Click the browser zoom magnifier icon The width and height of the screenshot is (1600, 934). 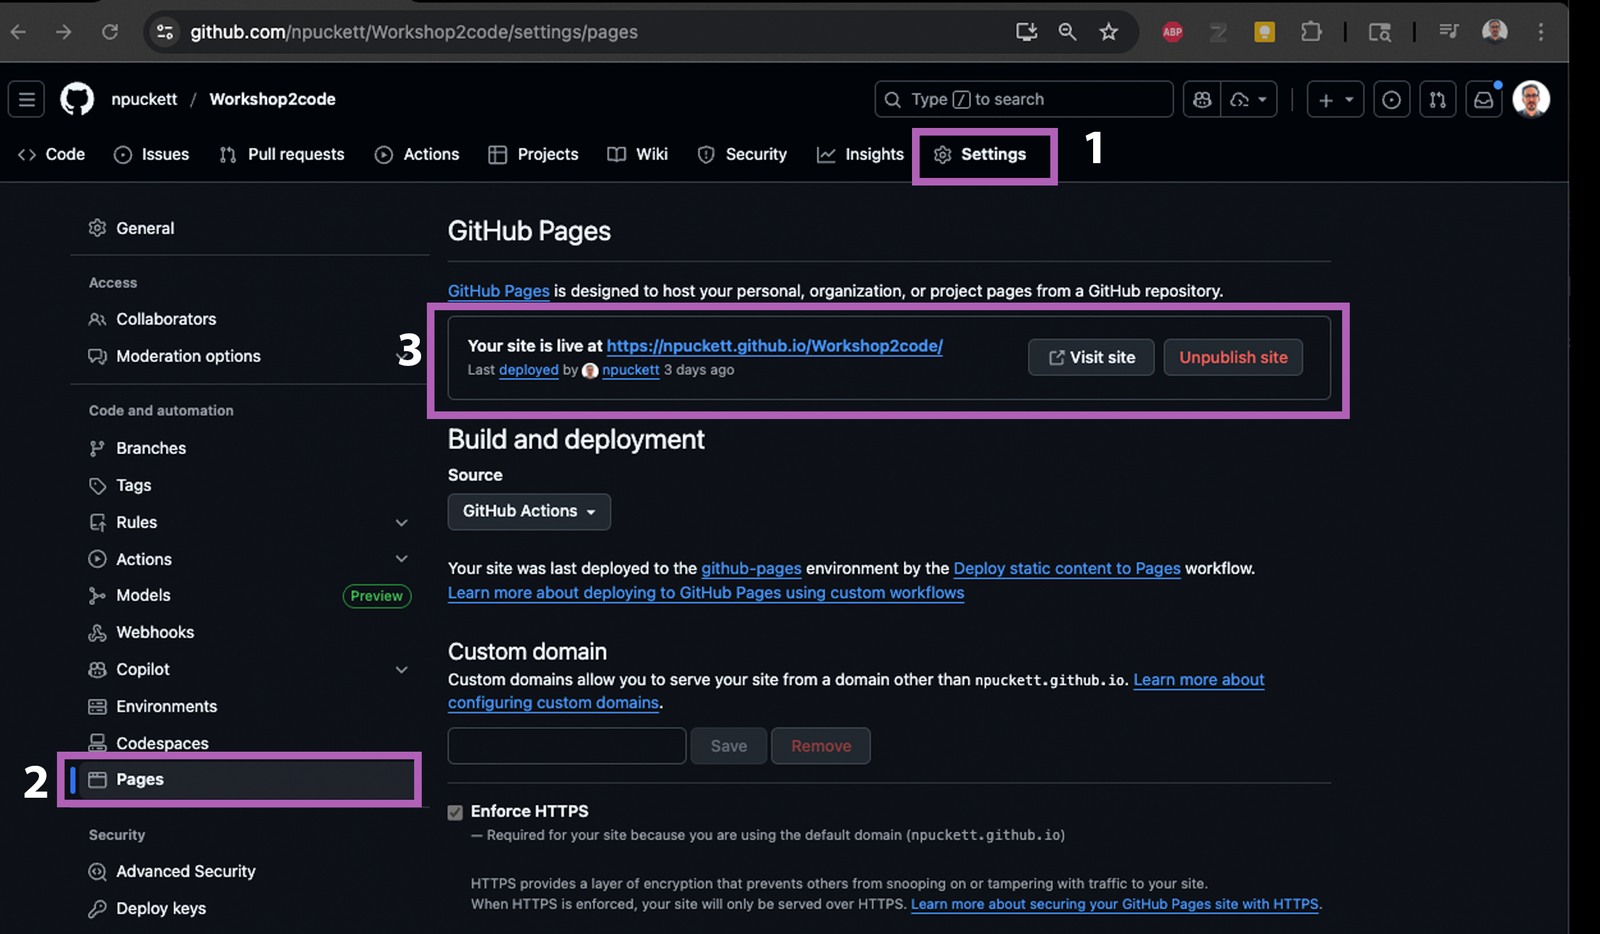pyautogui.click(x=1067, y=32)
